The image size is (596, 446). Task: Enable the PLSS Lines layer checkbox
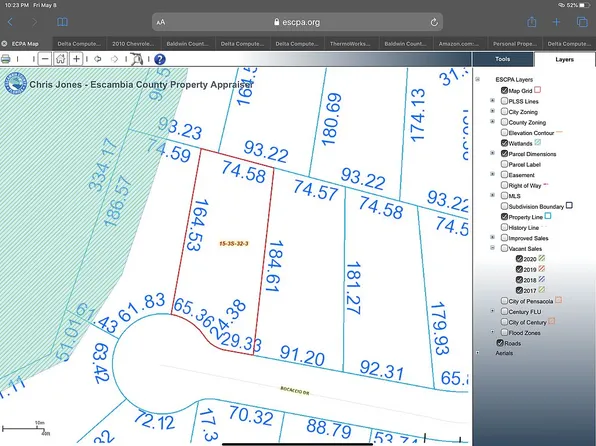click(504, 101)
